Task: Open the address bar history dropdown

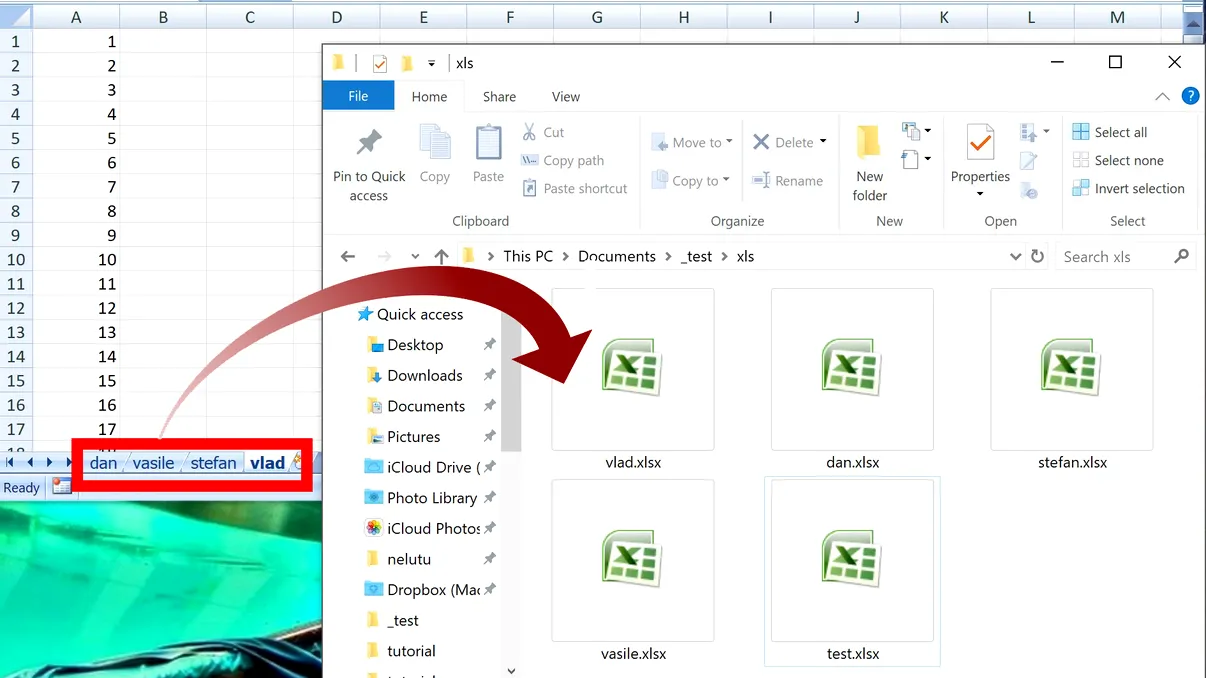Action: pyautogui.click(x=1016, y=256)
